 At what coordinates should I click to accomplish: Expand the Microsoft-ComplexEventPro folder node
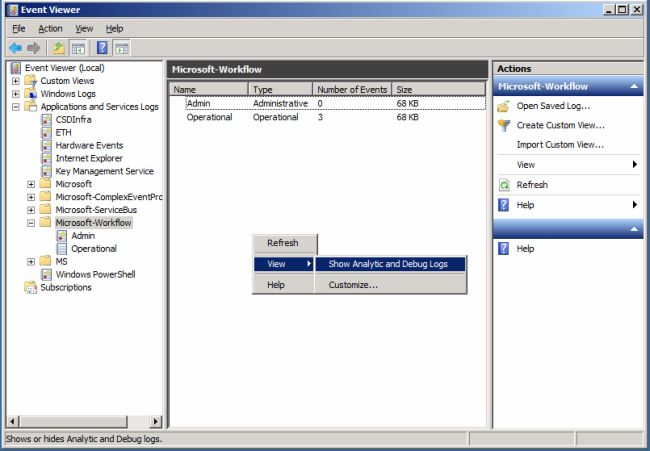pyautogui.click(x=31, y=197)
